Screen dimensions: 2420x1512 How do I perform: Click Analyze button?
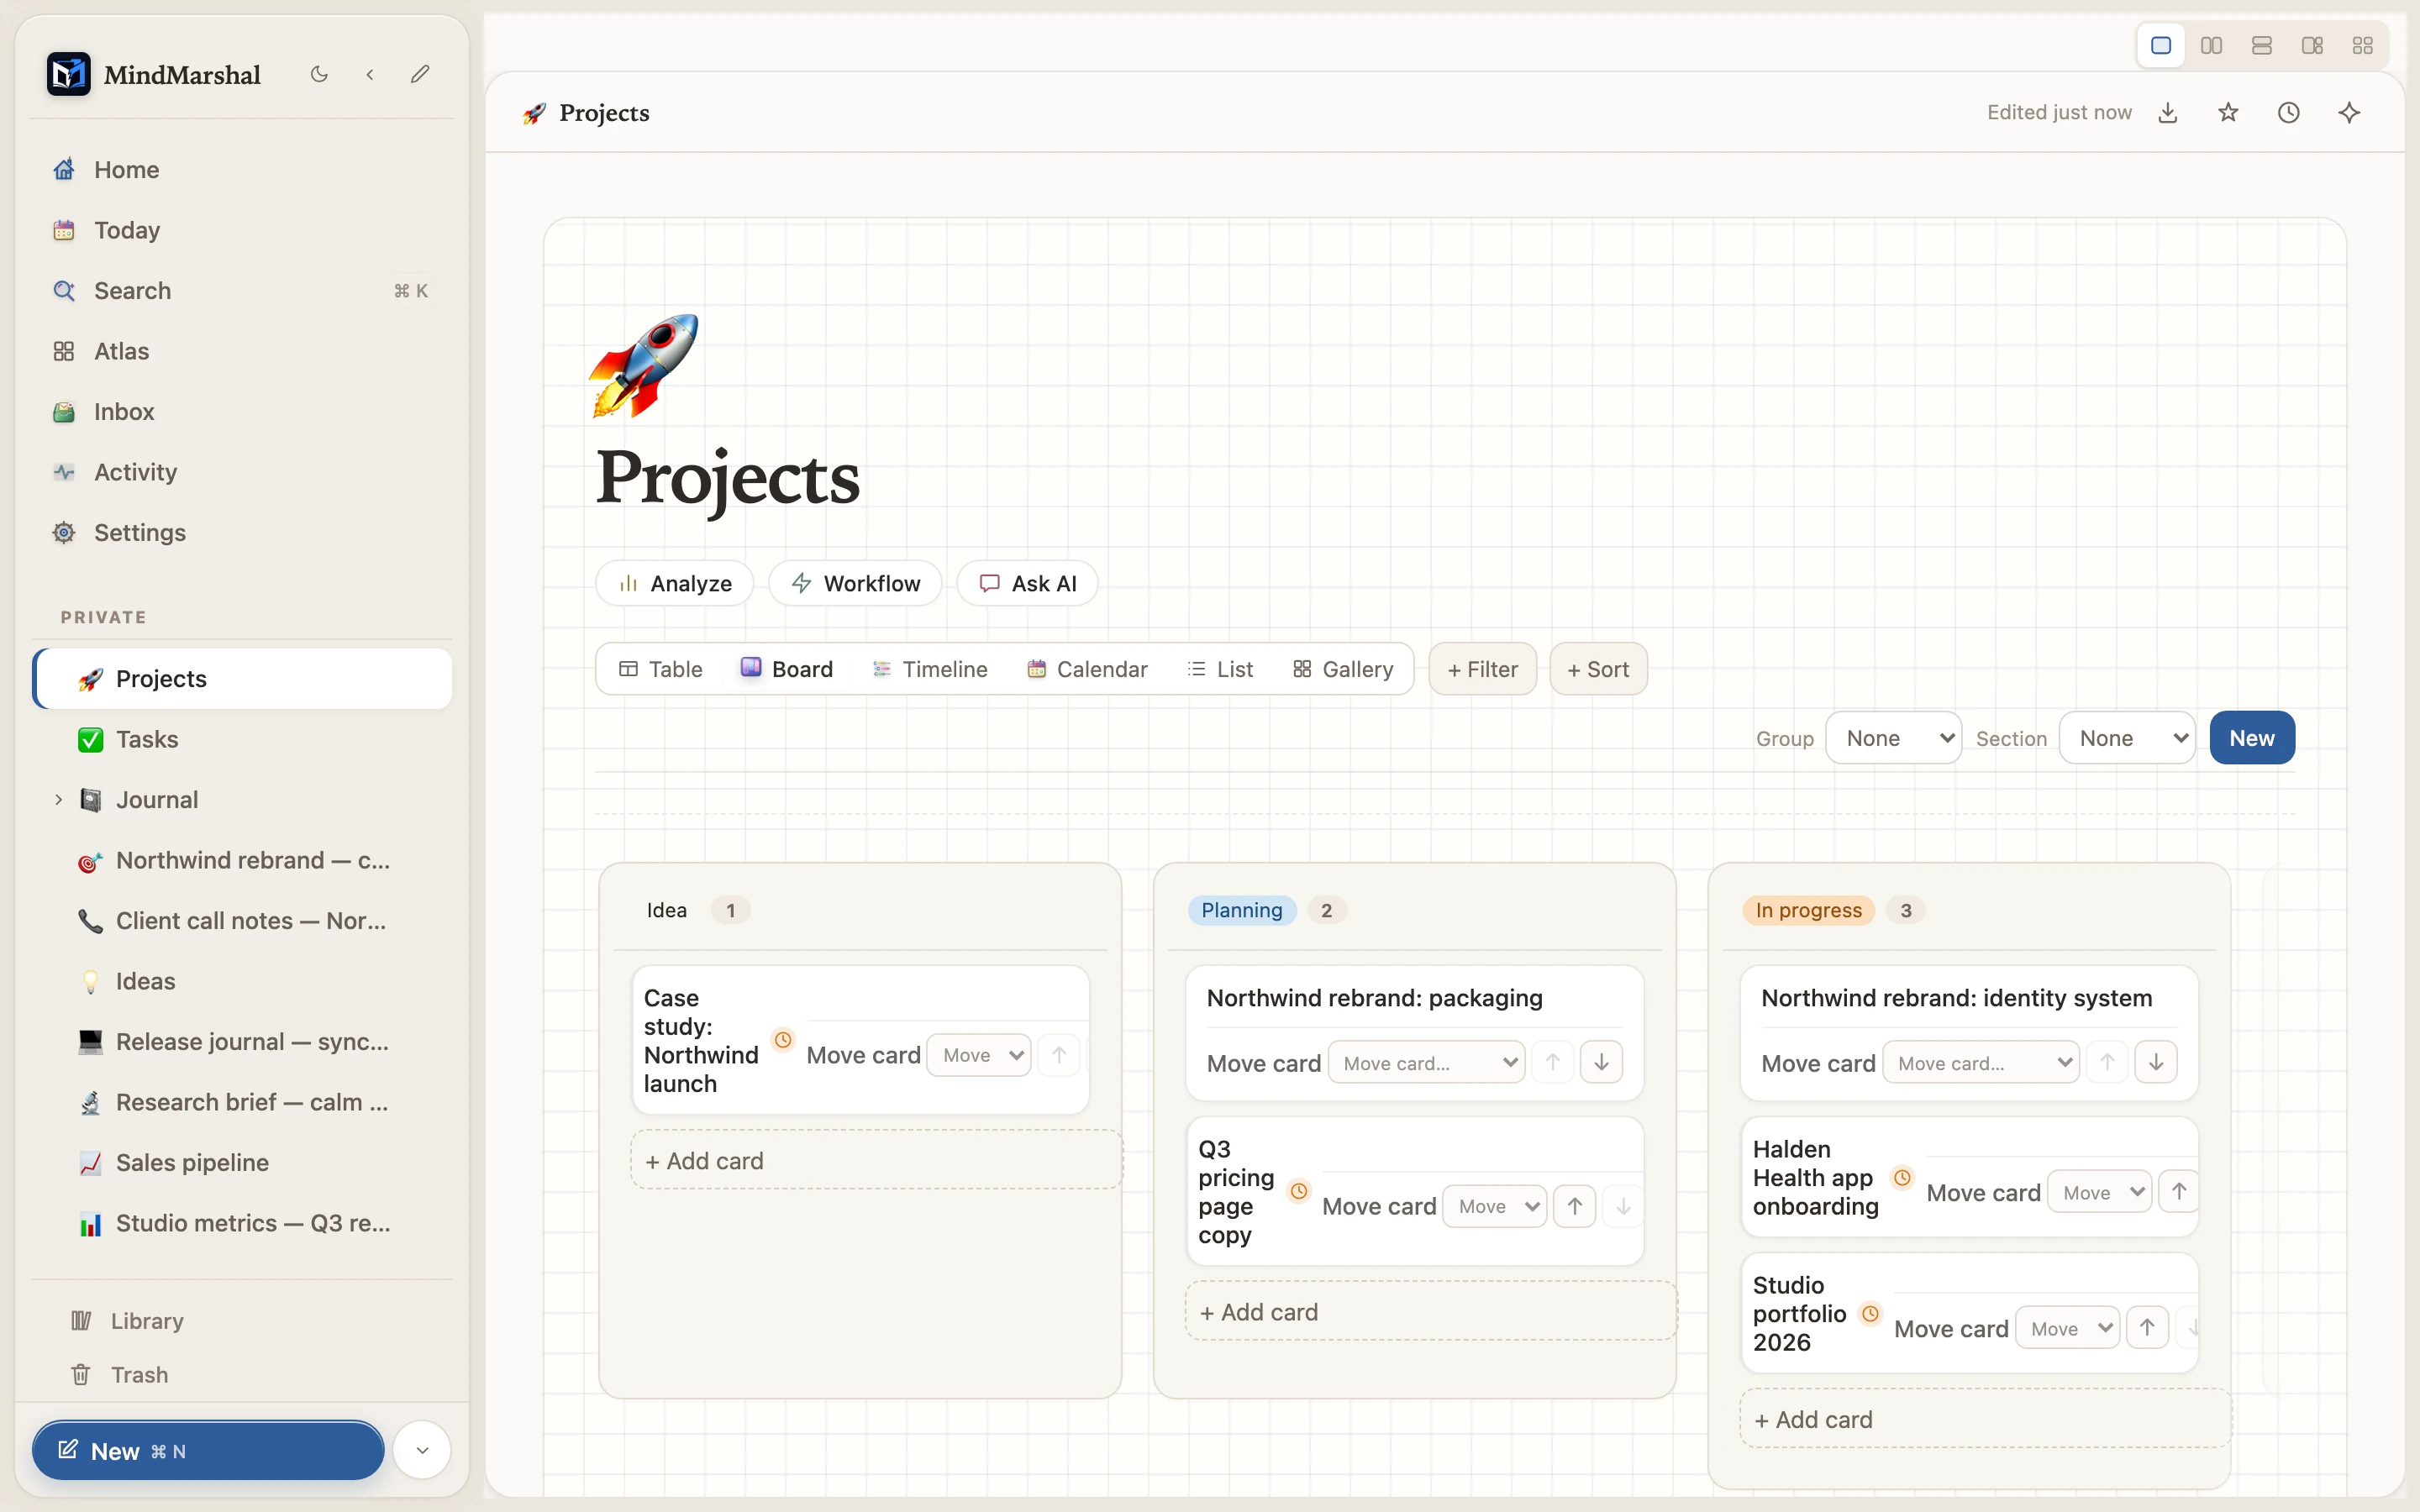click(675, 584)
